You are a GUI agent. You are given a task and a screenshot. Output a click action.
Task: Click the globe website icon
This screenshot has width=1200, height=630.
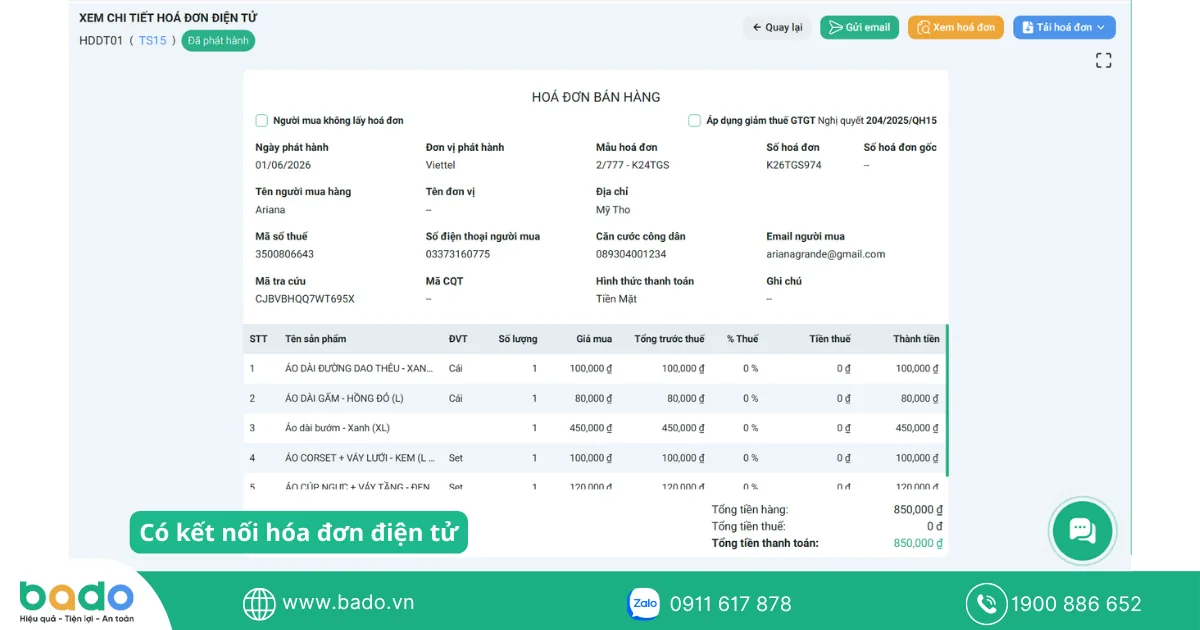coord(259,603)
